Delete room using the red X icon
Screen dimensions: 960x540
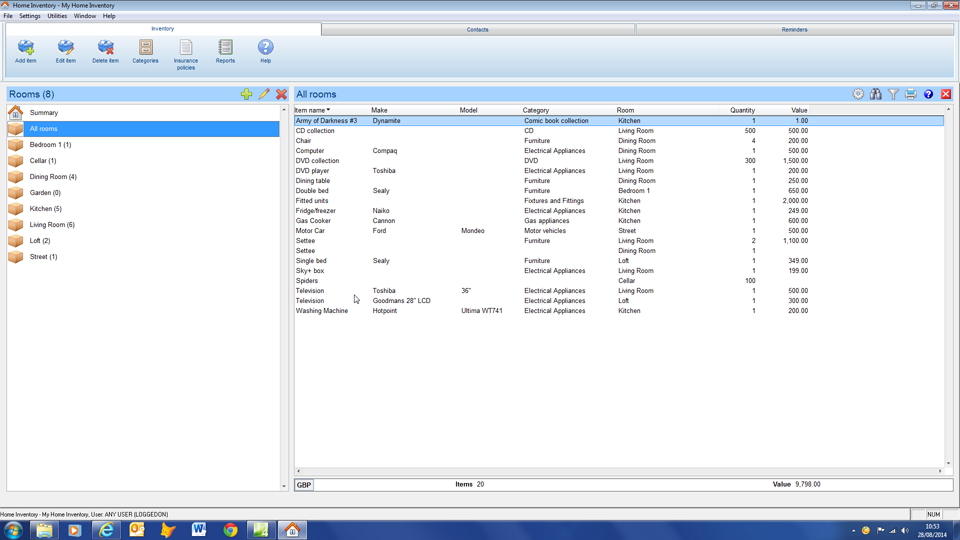pyautogui.click(x=282, y=94)
